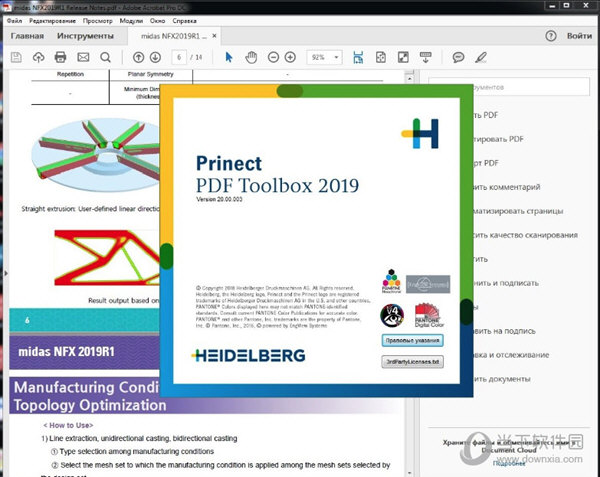The image size is (600, 477).
Task: Open search with magnifier icon
Action: [x=105, y=57]
